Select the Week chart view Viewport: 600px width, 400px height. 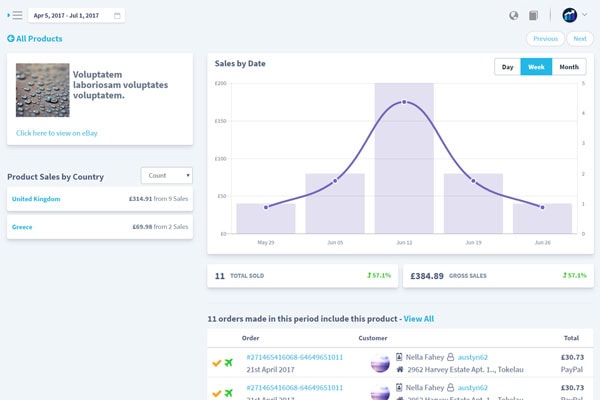(x=536, y=67)
